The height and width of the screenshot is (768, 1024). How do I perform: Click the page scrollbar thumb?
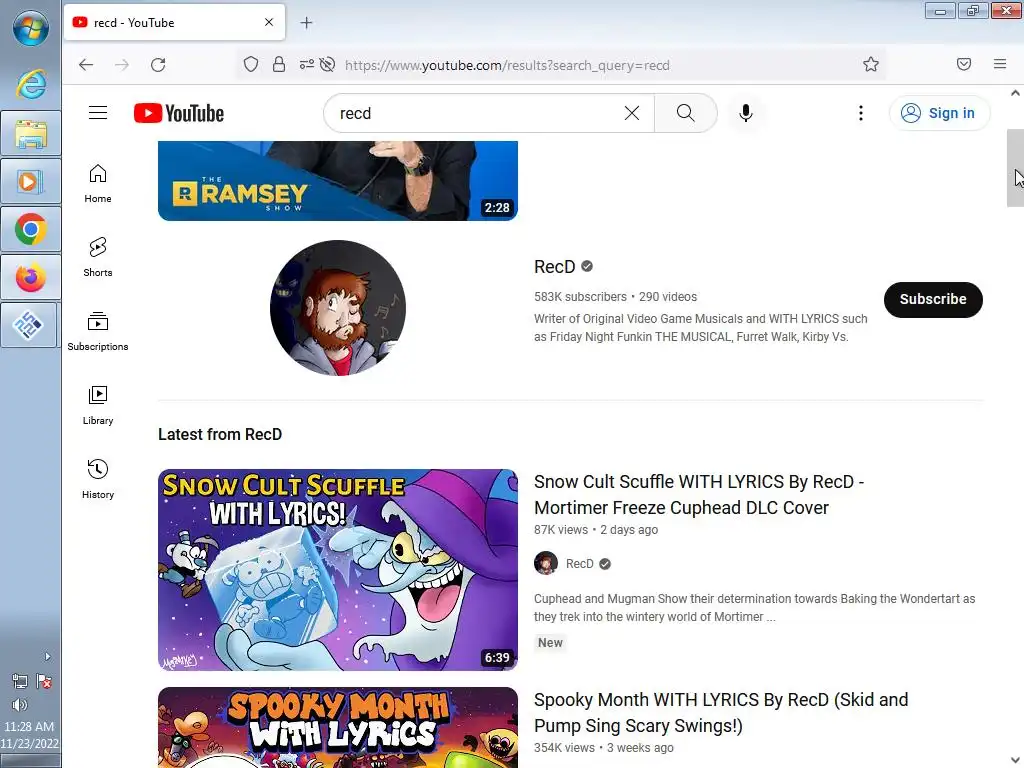1015,168
